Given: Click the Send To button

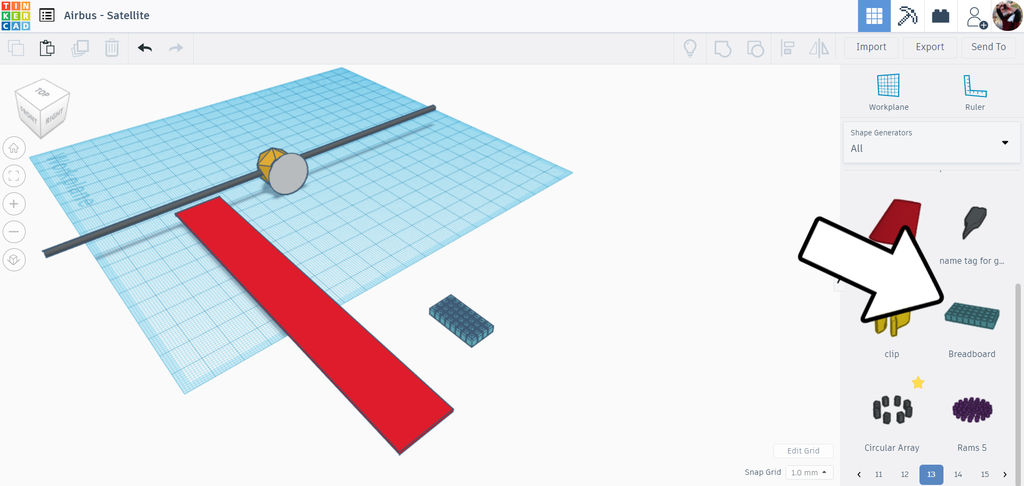Looking at the screenshot, I should click(x=988, y=47).
